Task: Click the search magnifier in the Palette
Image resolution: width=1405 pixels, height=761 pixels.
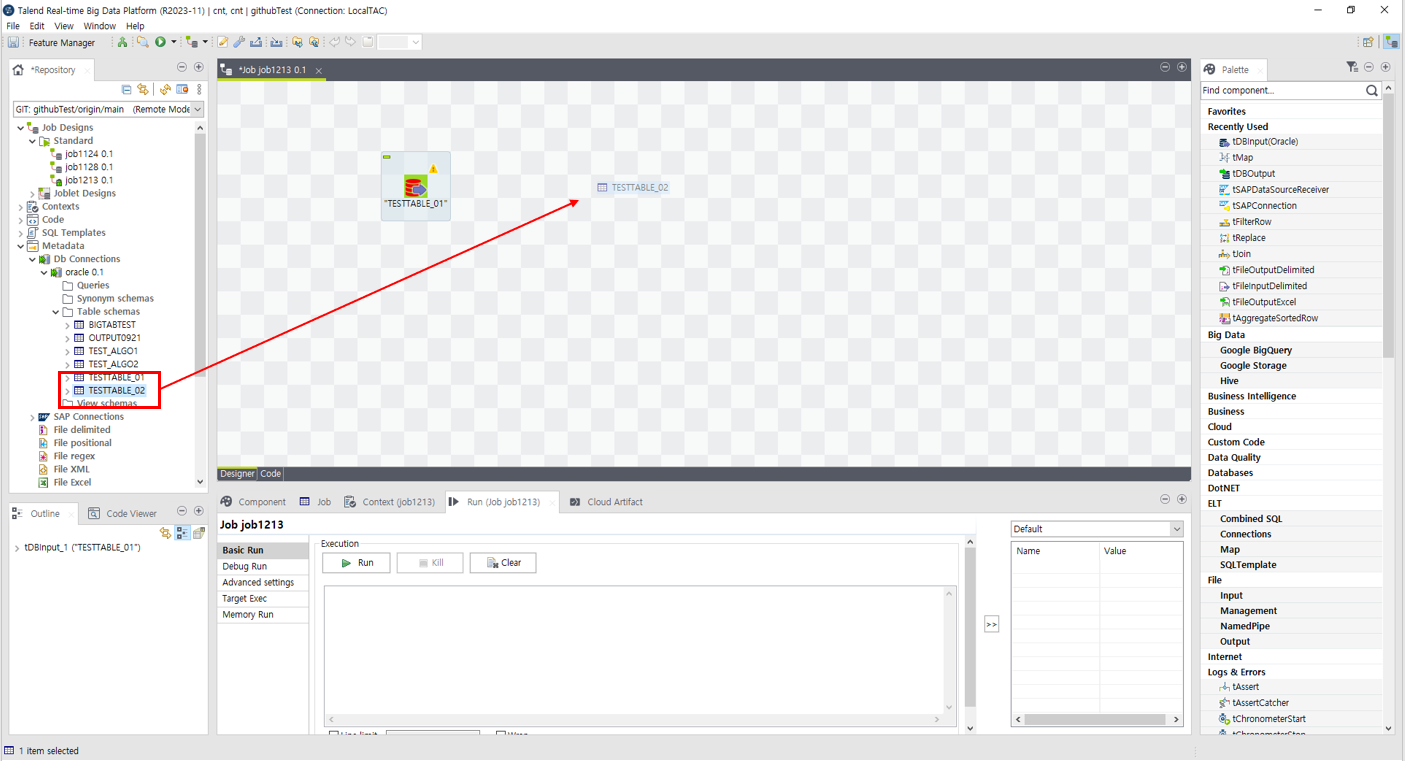Action: tap(1372, 90)
